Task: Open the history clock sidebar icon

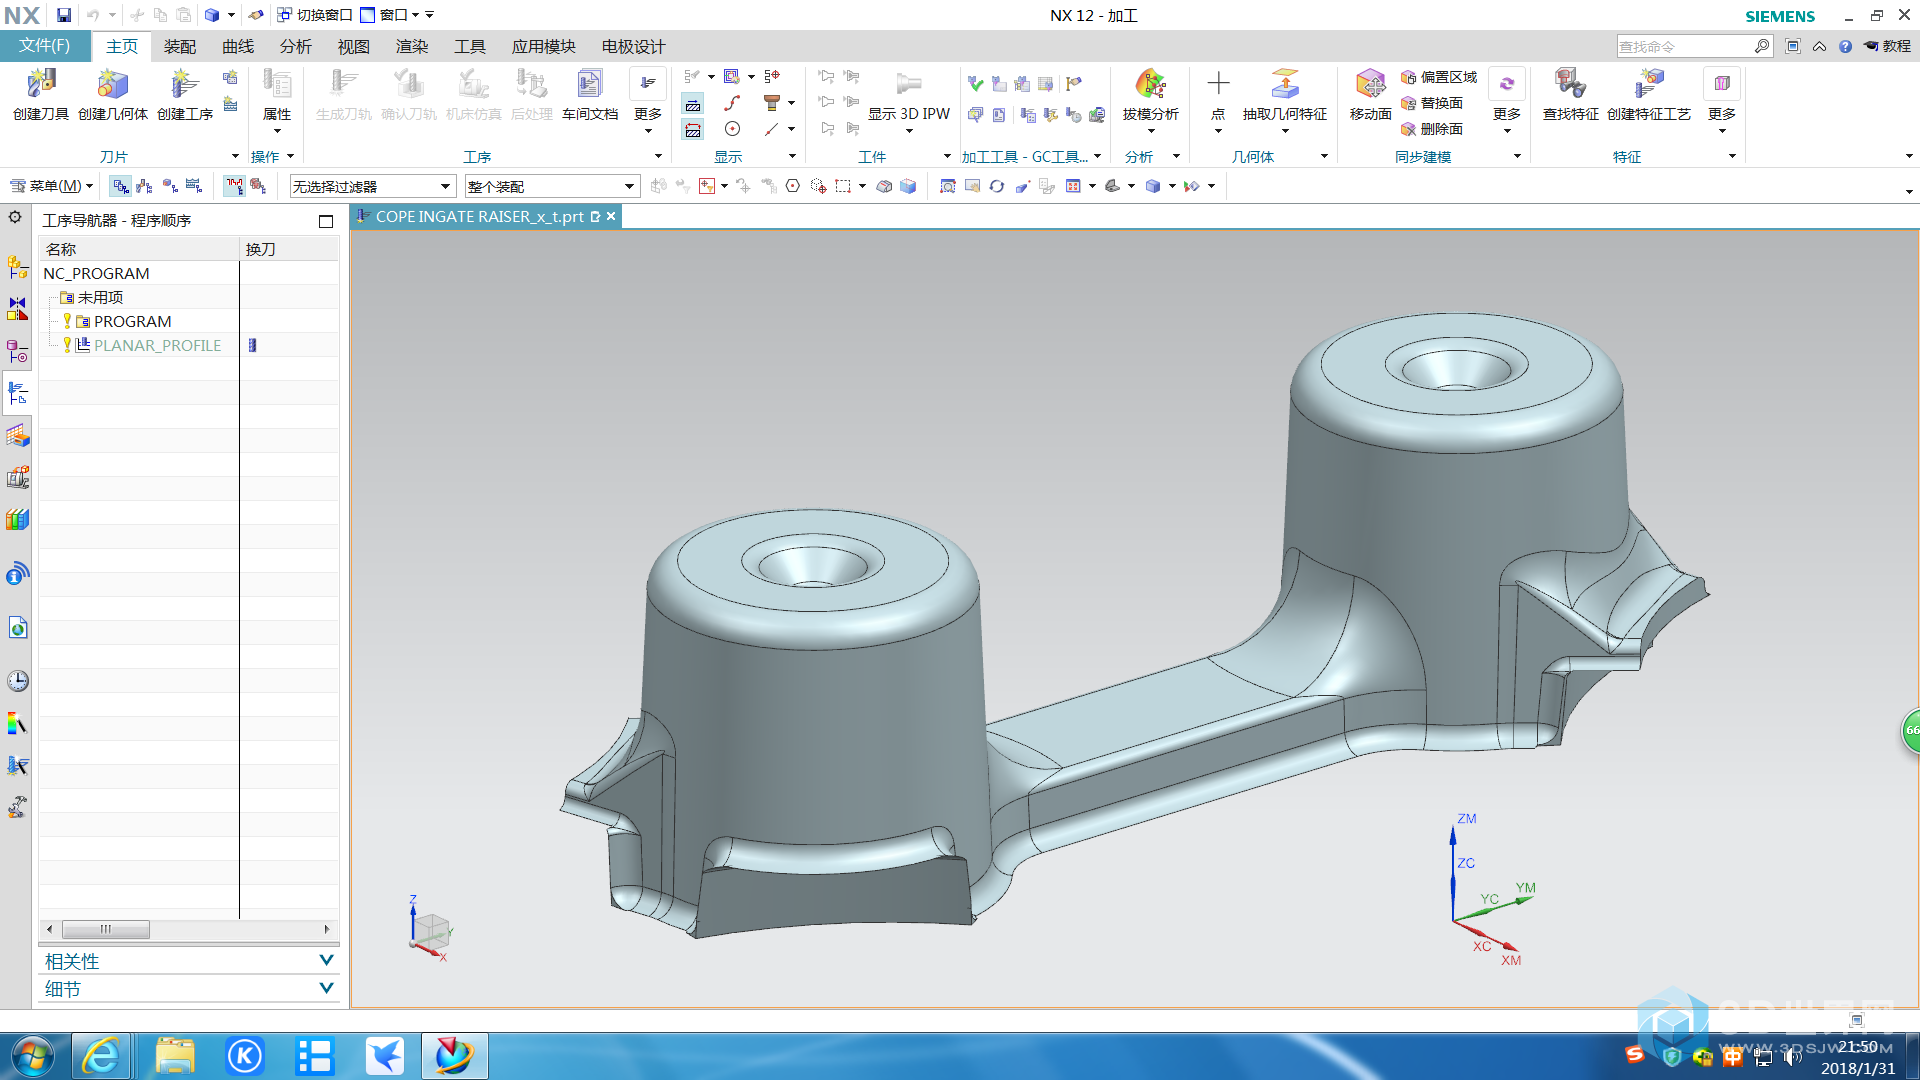Action: tap(17, 681)
